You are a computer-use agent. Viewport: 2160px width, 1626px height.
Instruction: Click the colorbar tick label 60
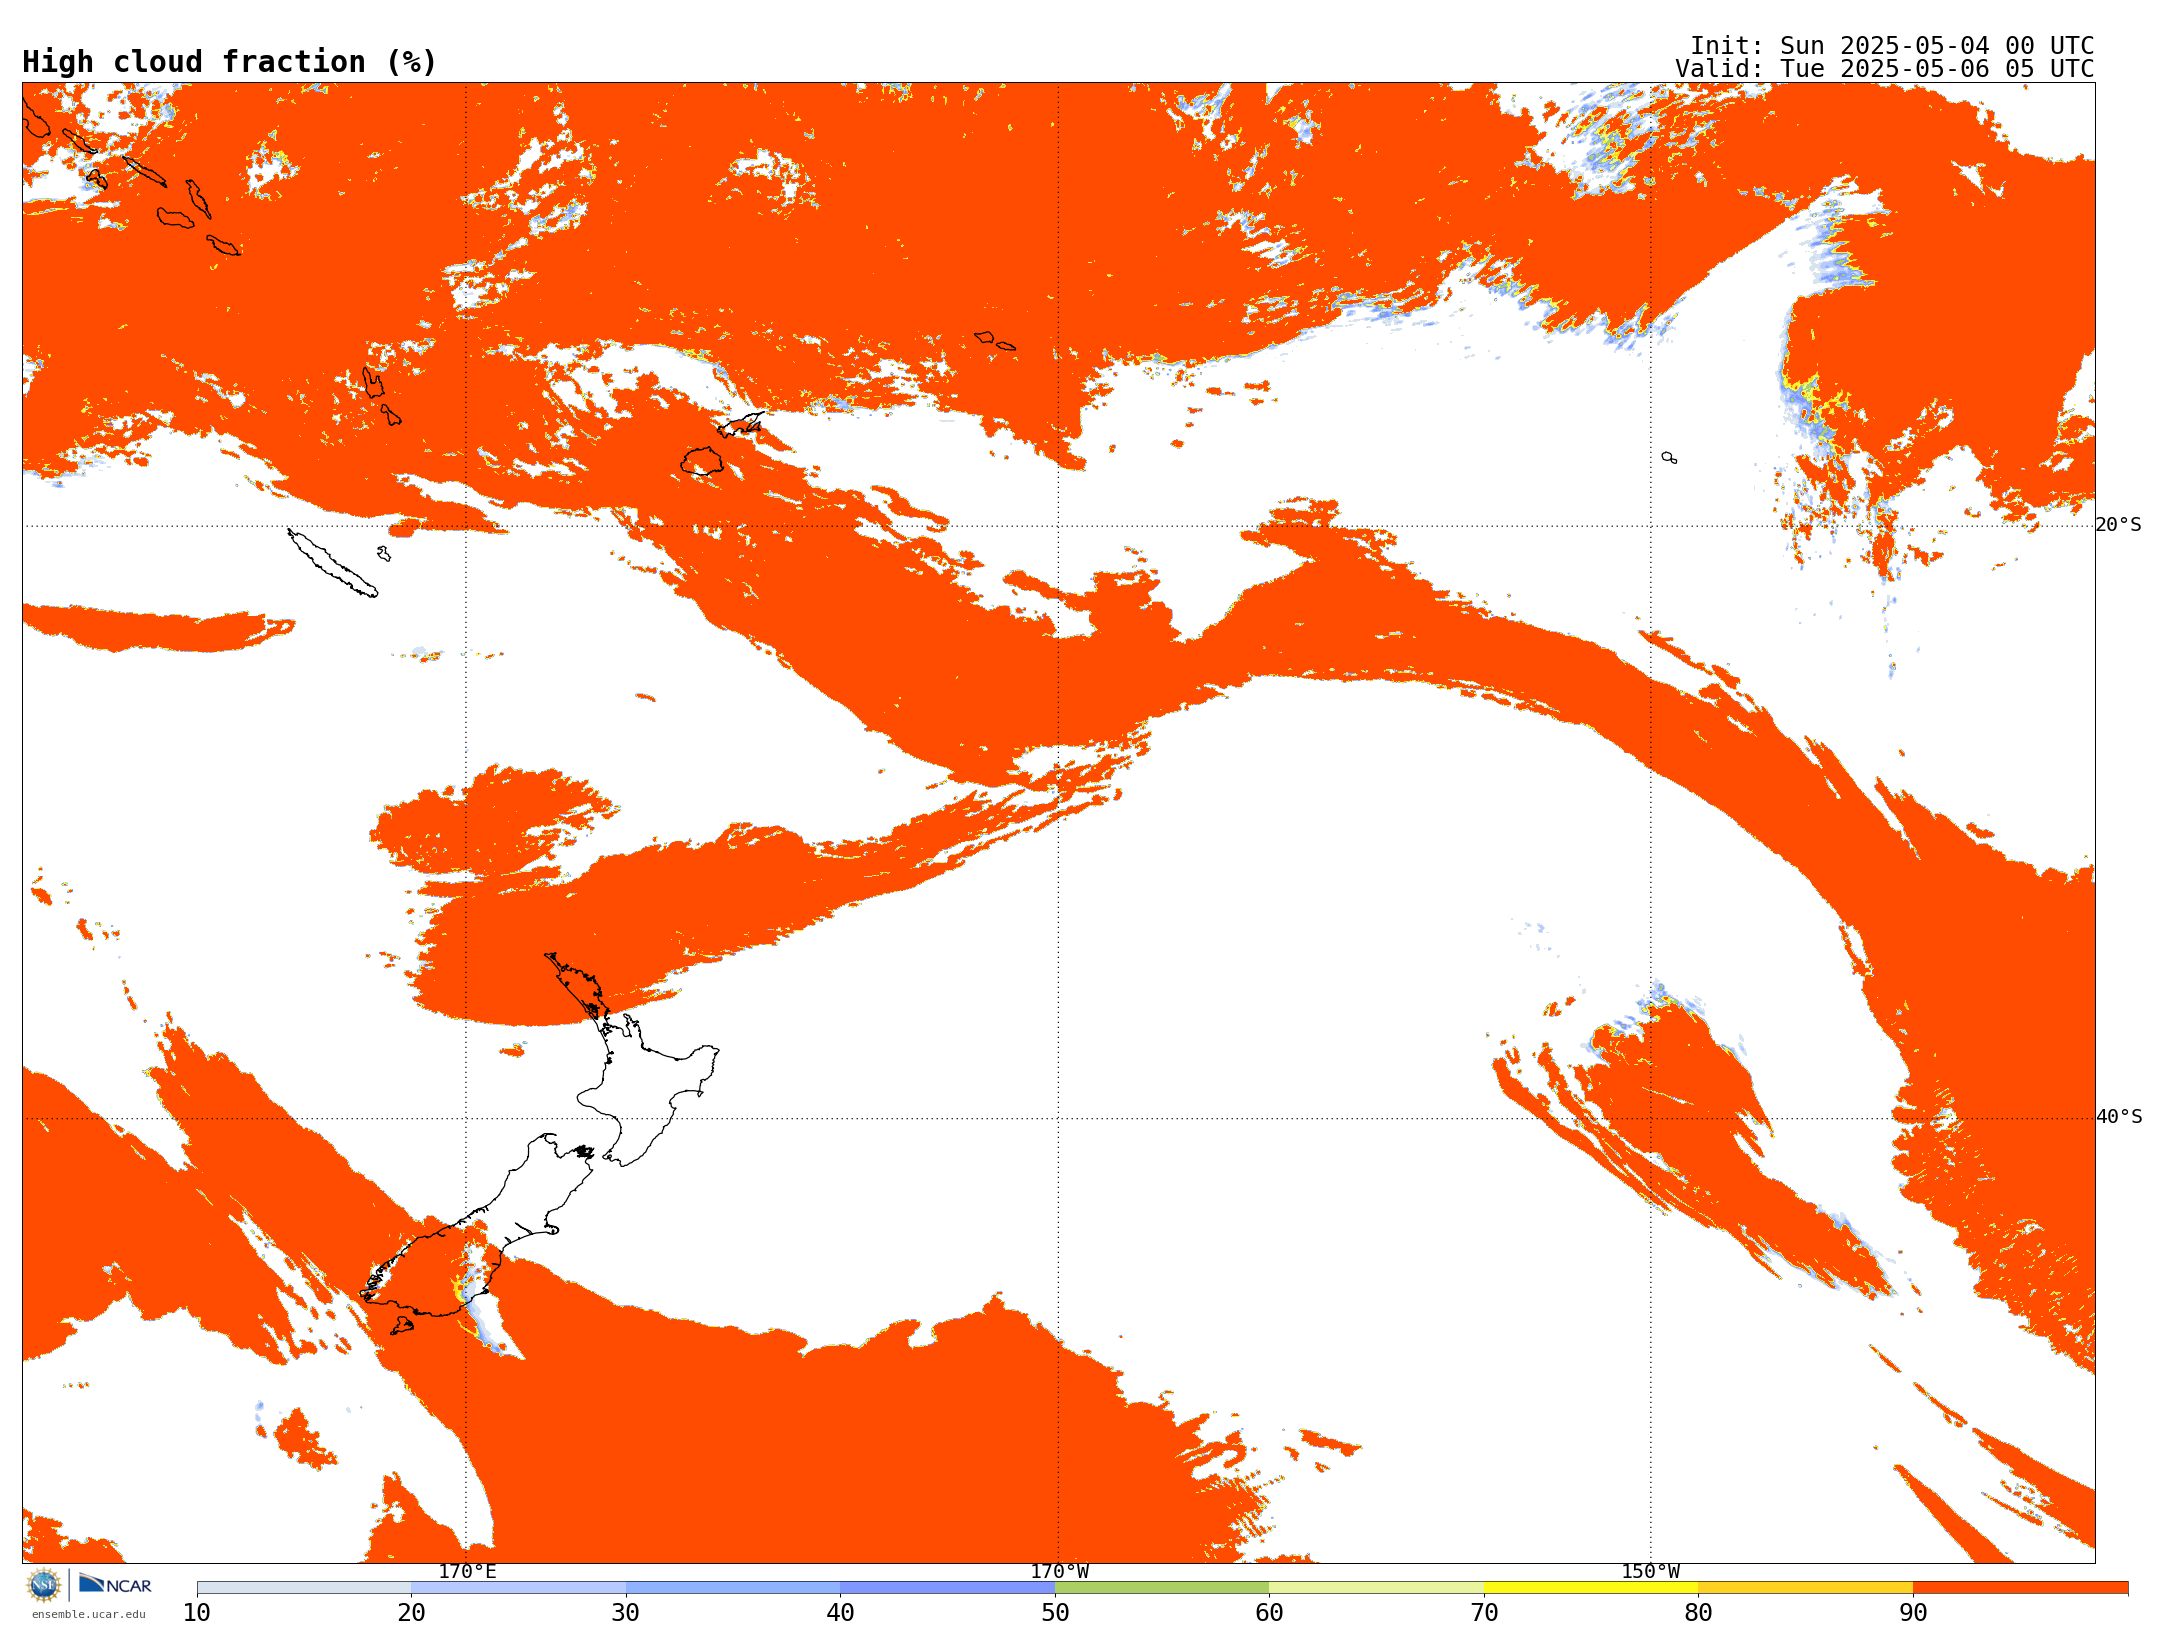1269,1613
